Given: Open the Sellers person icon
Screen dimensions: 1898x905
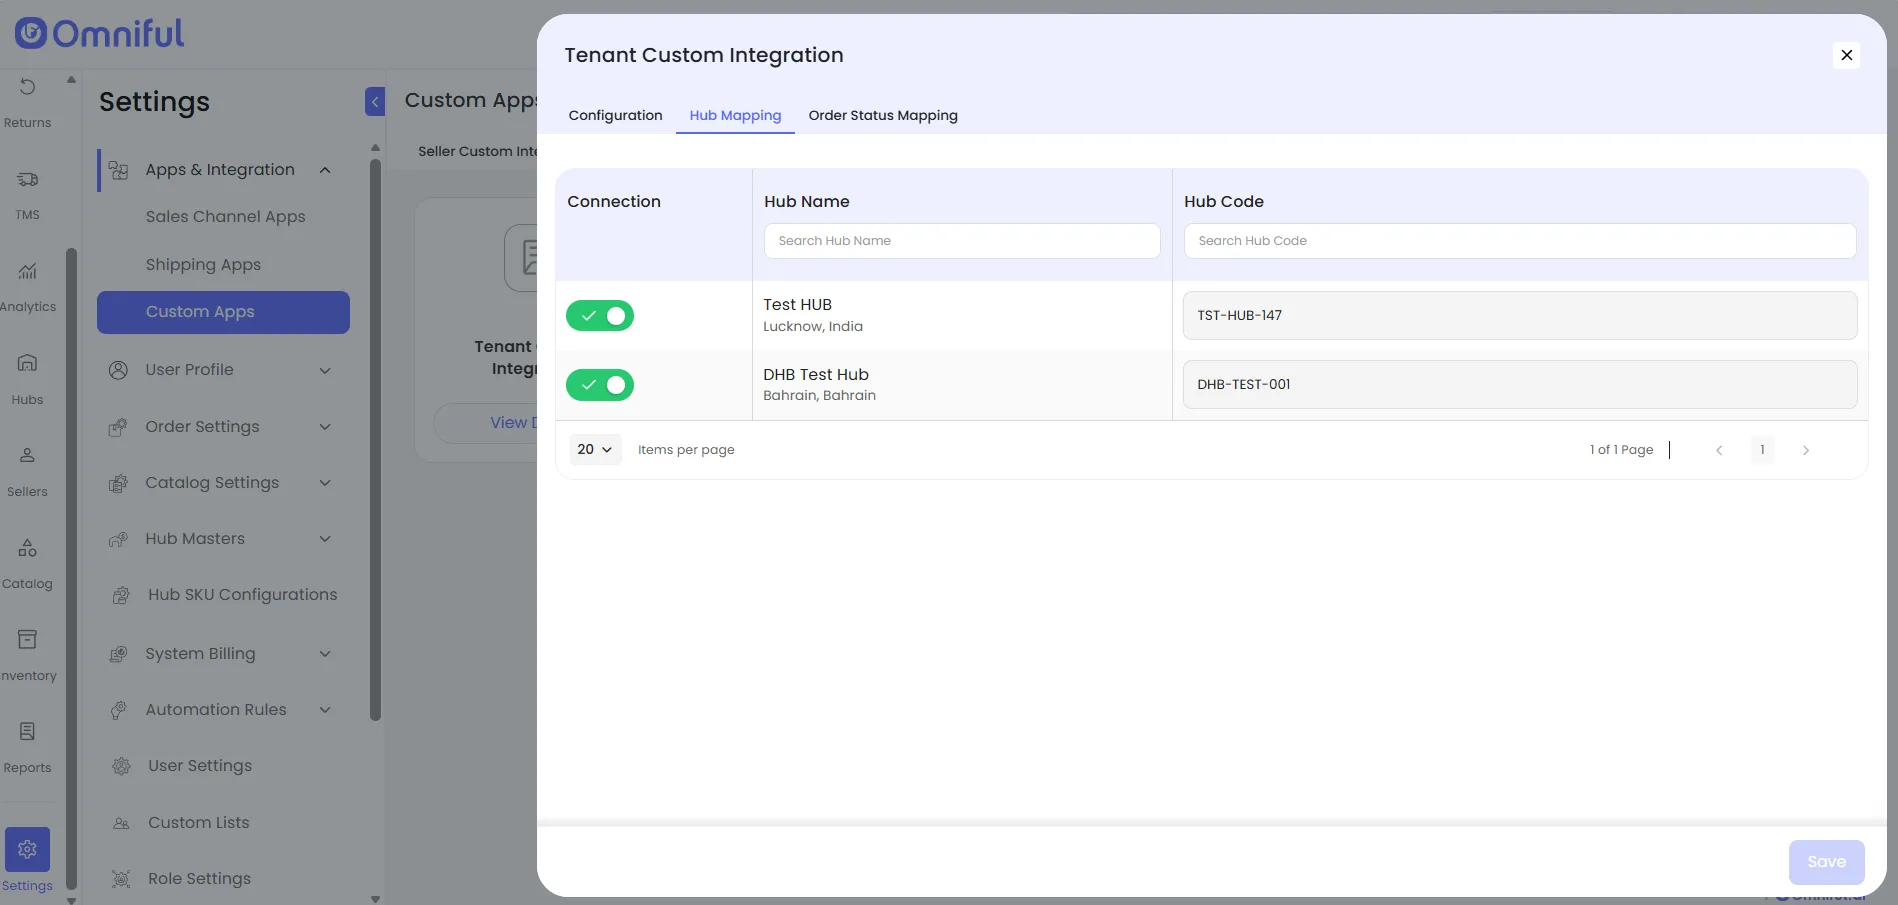Looking at the screenshot, I should point(27,455).
